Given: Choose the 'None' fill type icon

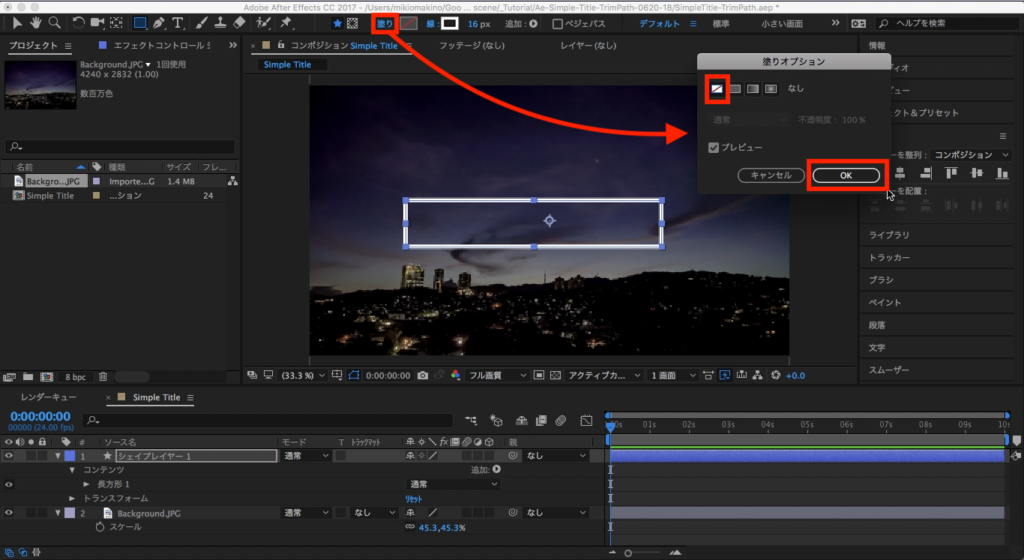Looking at the screenshot, I should tap(717, 89).
